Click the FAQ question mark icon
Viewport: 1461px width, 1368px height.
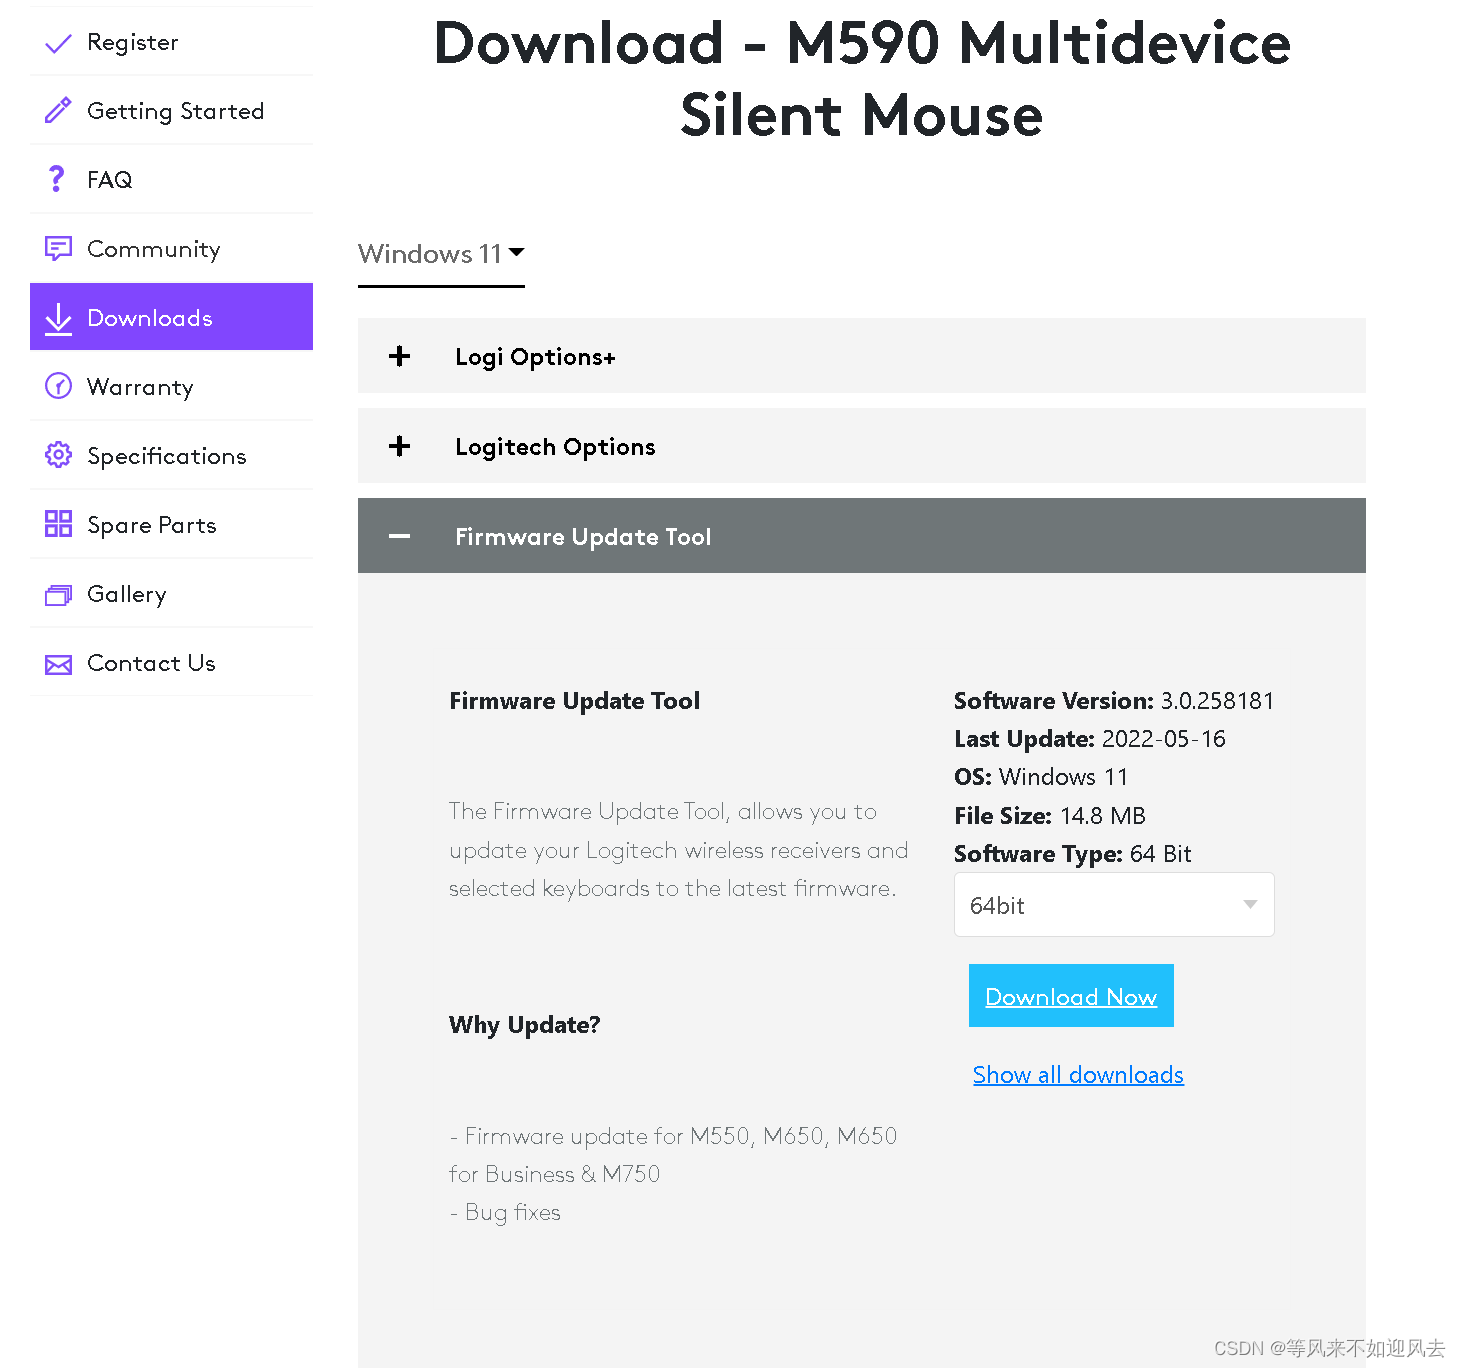pos(57,179)
